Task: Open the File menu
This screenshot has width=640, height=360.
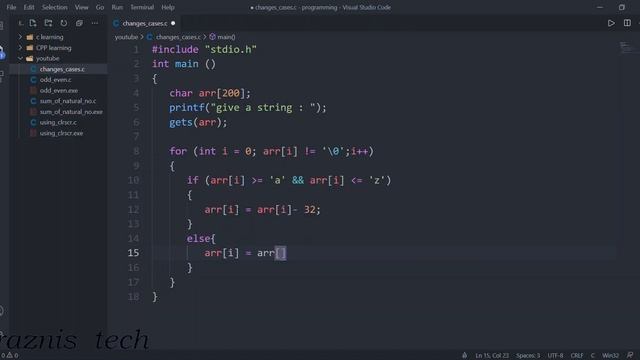Action: pos(11,7)
